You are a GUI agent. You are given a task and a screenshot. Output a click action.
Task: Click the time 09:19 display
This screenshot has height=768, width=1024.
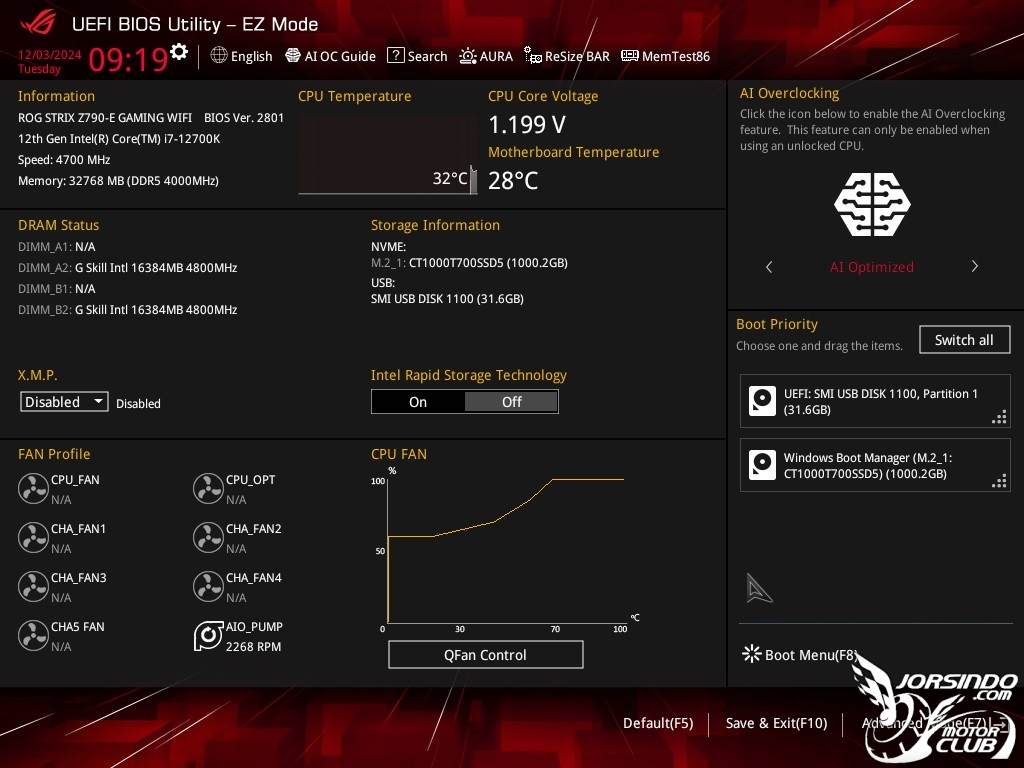point(128,59)
